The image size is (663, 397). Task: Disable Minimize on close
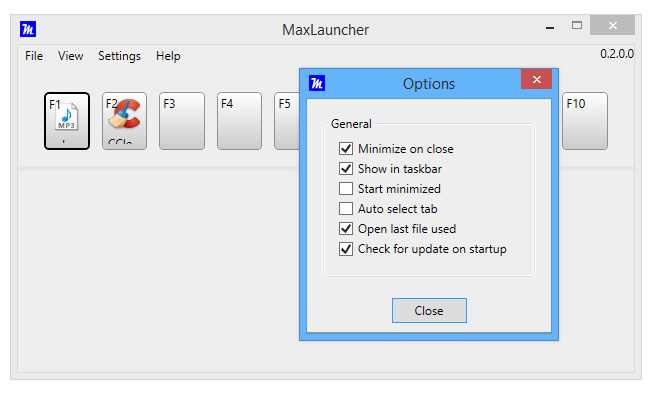[346, 149]
